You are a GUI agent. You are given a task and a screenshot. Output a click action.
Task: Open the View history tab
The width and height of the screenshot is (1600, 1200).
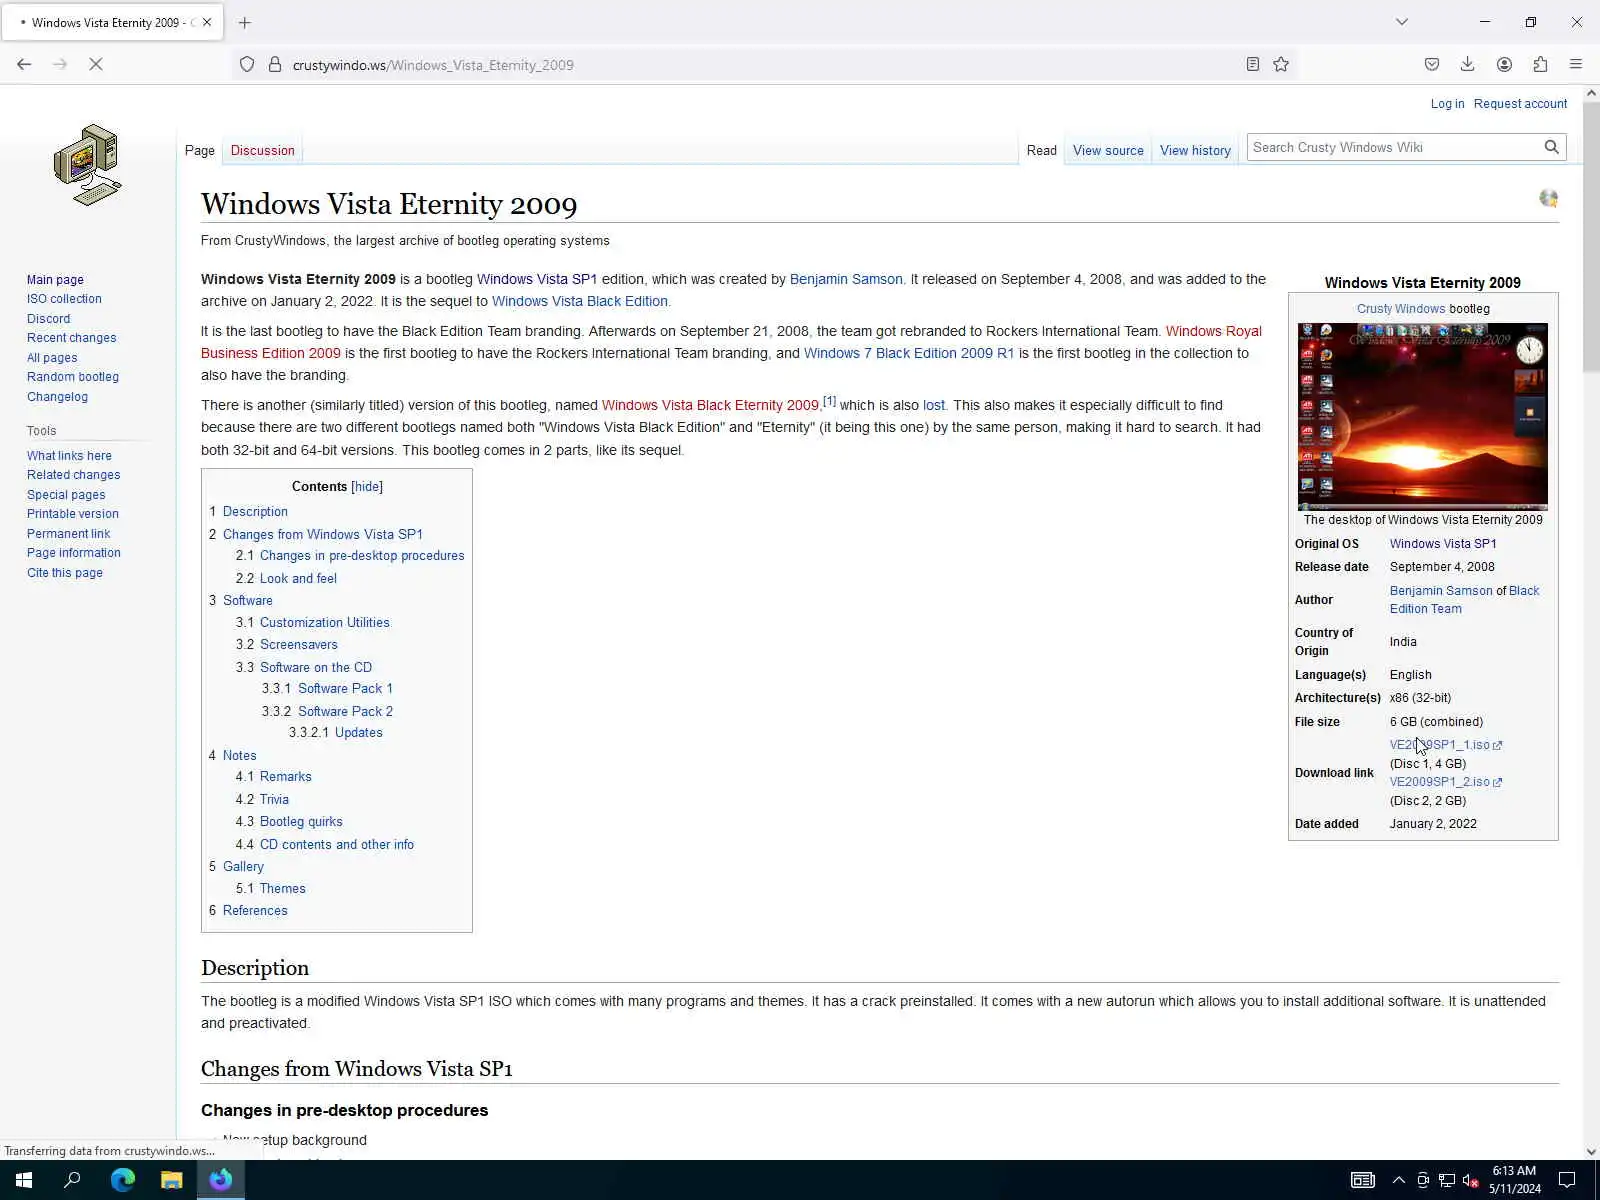pyautogui.click(x=1195, y=150)
